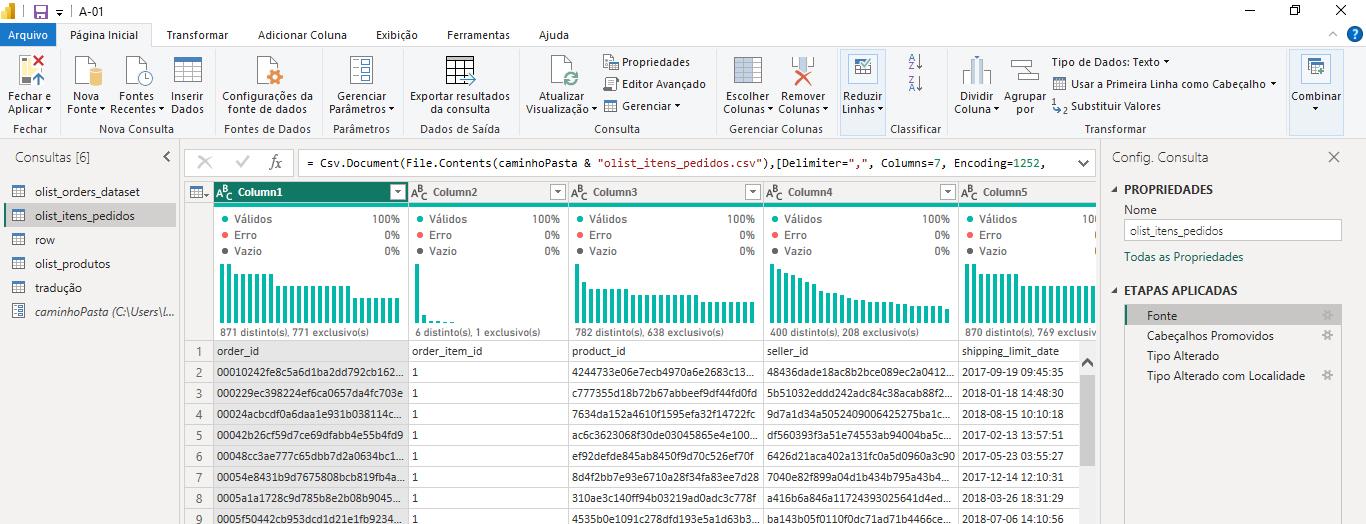Viewport: 1366px width, 524px height.
Task: Open the Editor Avançado
Action: coord(655,84)
